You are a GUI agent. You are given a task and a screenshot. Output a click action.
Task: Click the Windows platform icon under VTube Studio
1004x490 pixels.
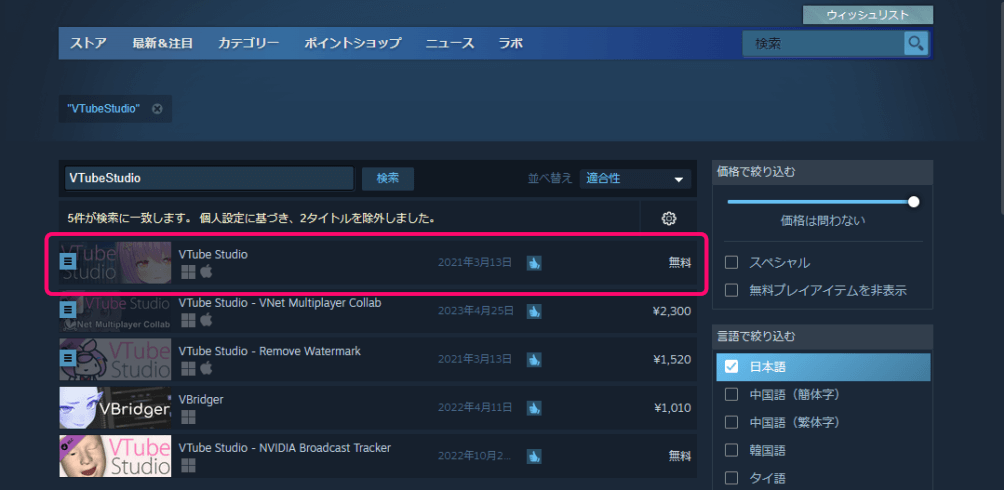(x=188, y=272)
